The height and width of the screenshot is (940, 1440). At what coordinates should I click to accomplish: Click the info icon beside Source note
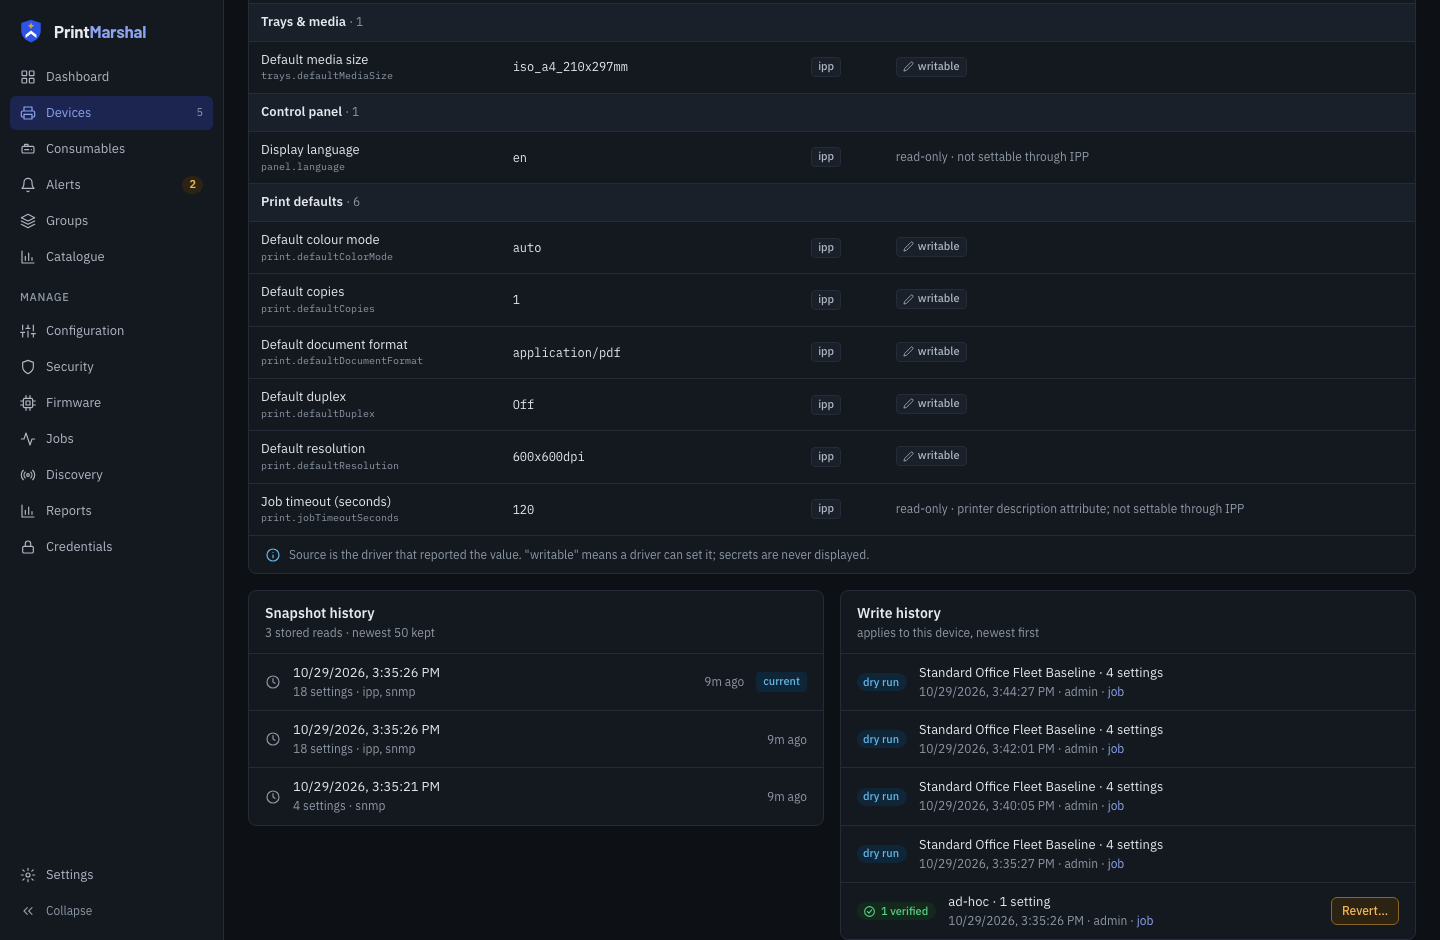[x=273, y=555]
